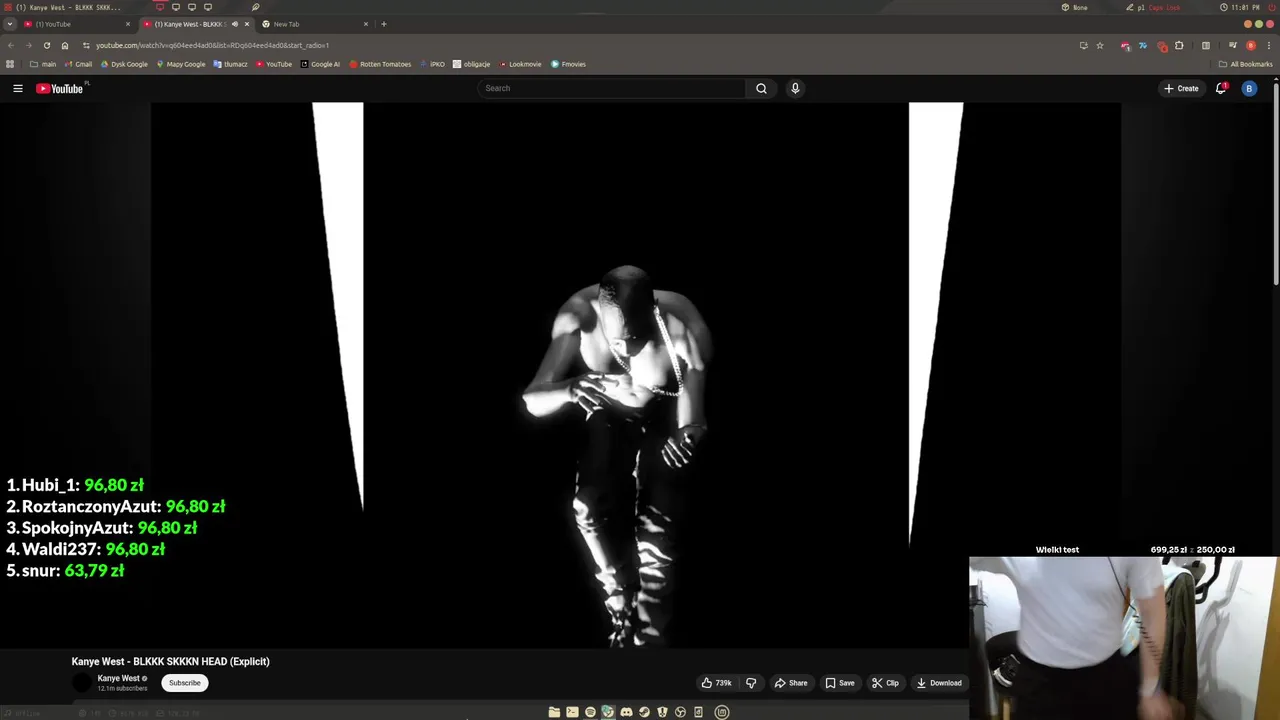
Task: Open the main bookmarks folder
Action: (x=43, y=64)
